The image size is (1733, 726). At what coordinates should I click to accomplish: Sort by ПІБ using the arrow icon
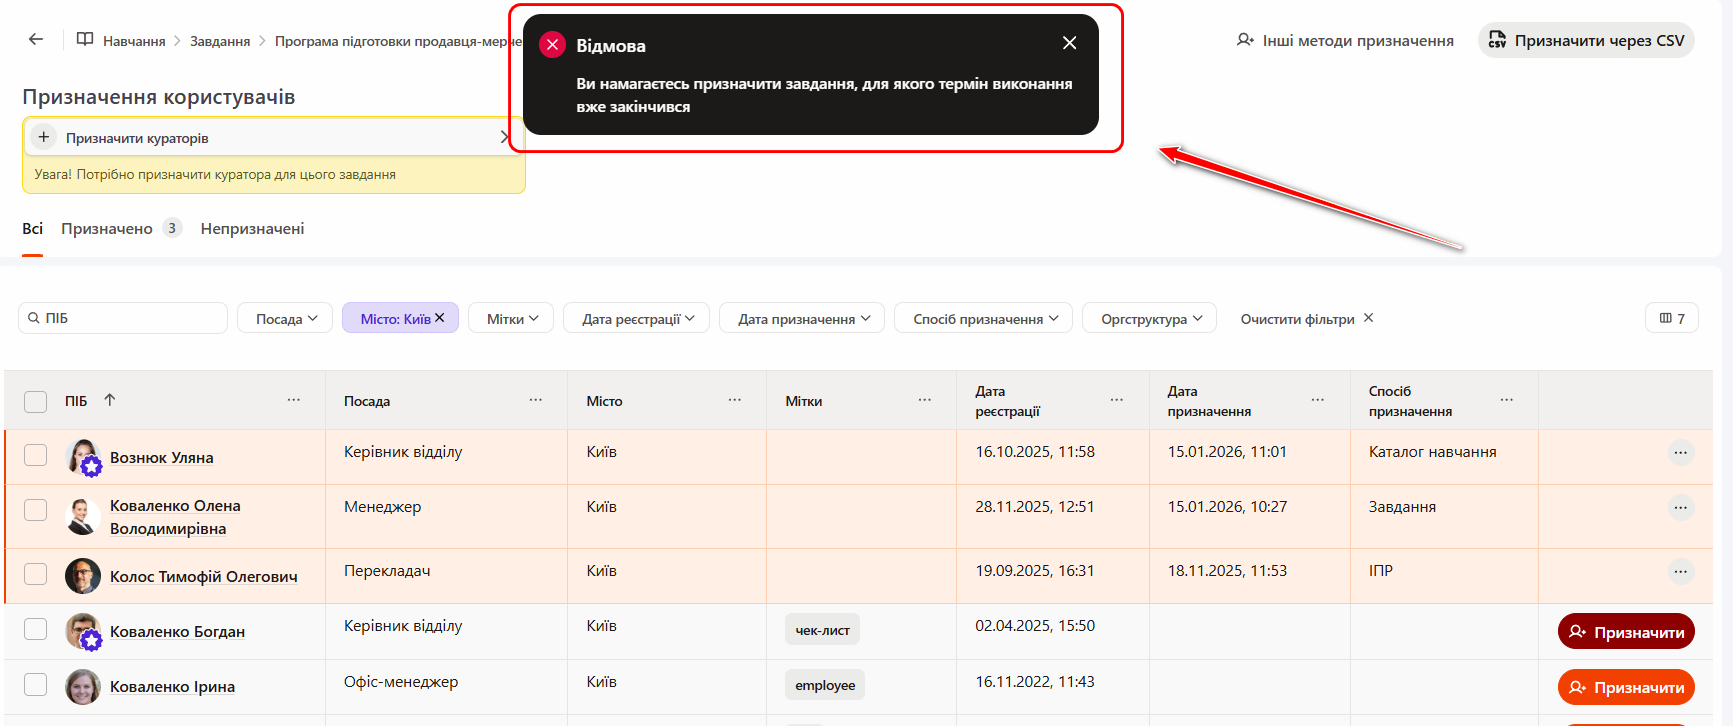click(x=110, y=400)
